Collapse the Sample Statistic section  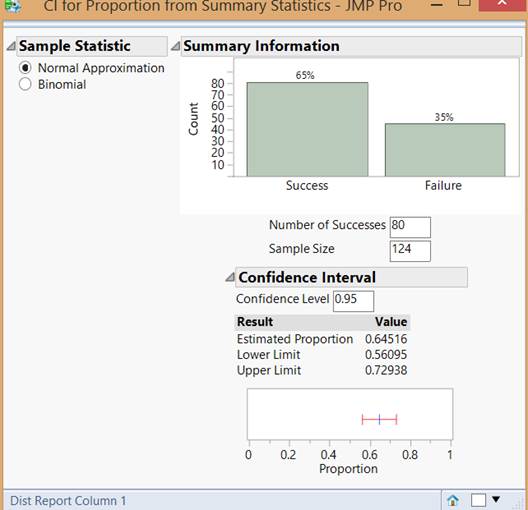pyautogui.click(x=11, y=46)
